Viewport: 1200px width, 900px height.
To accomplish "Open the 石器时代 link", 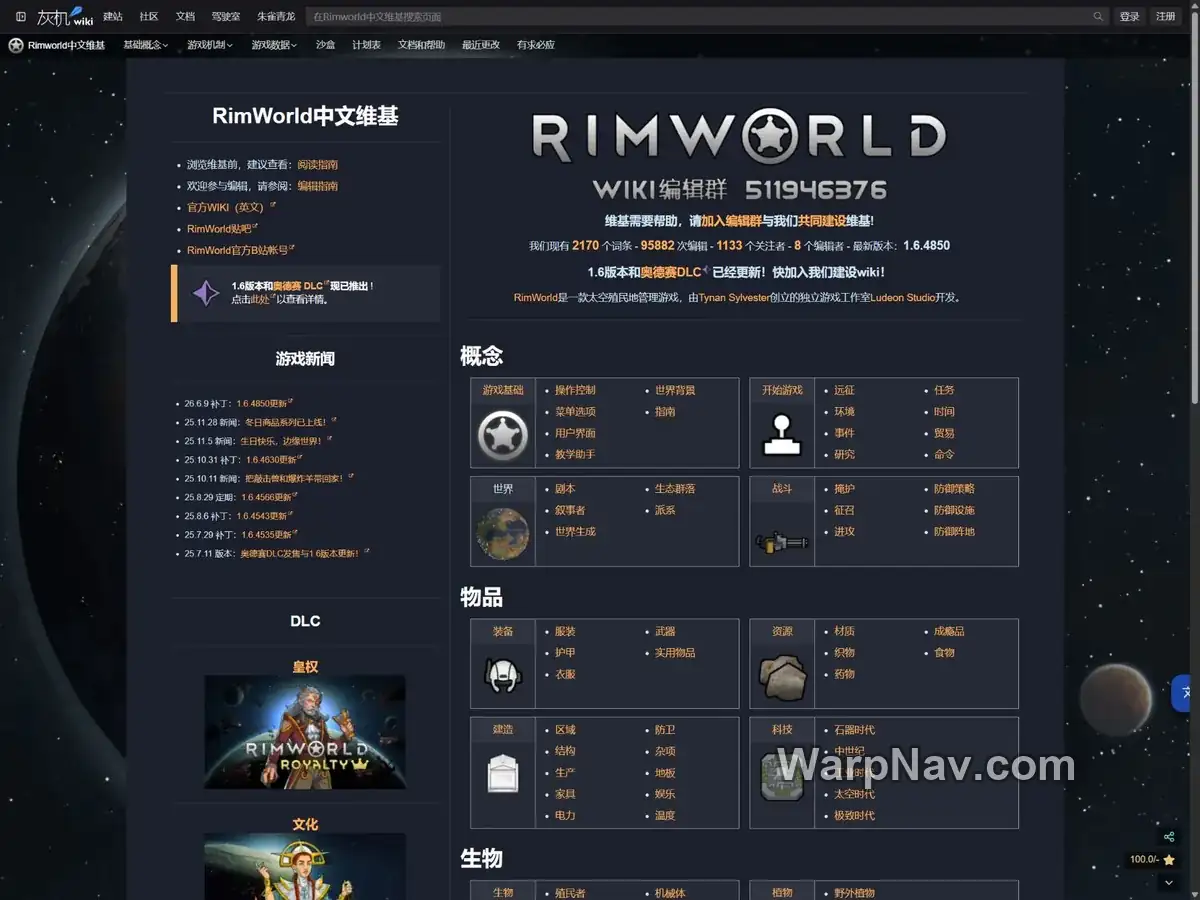I will click(854, 730).
